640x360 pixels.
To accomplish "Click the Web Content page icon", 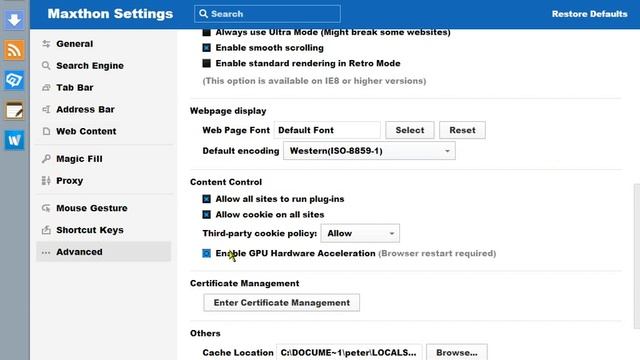I will (x=46, y=131).
